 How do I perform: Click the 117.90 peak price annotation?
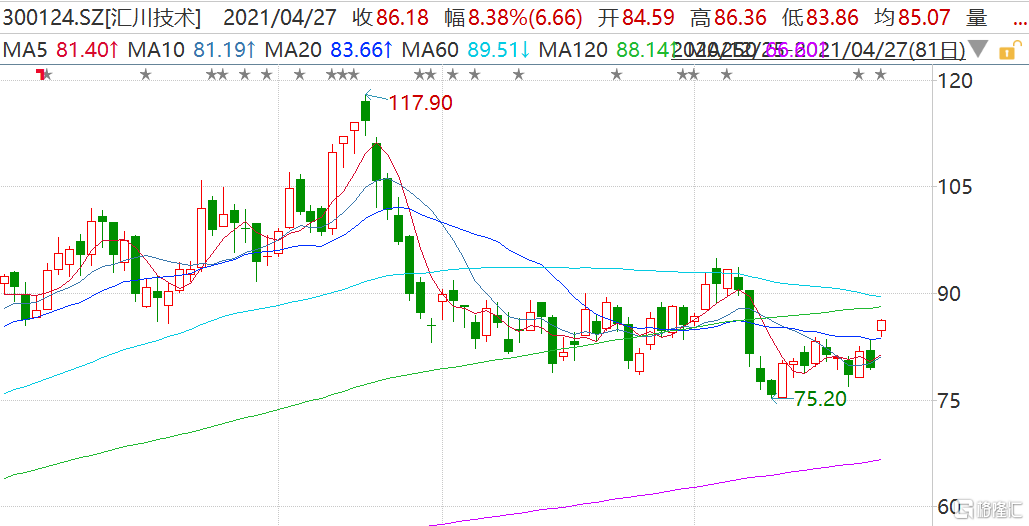pyautogui.click(x=421, y=103)
